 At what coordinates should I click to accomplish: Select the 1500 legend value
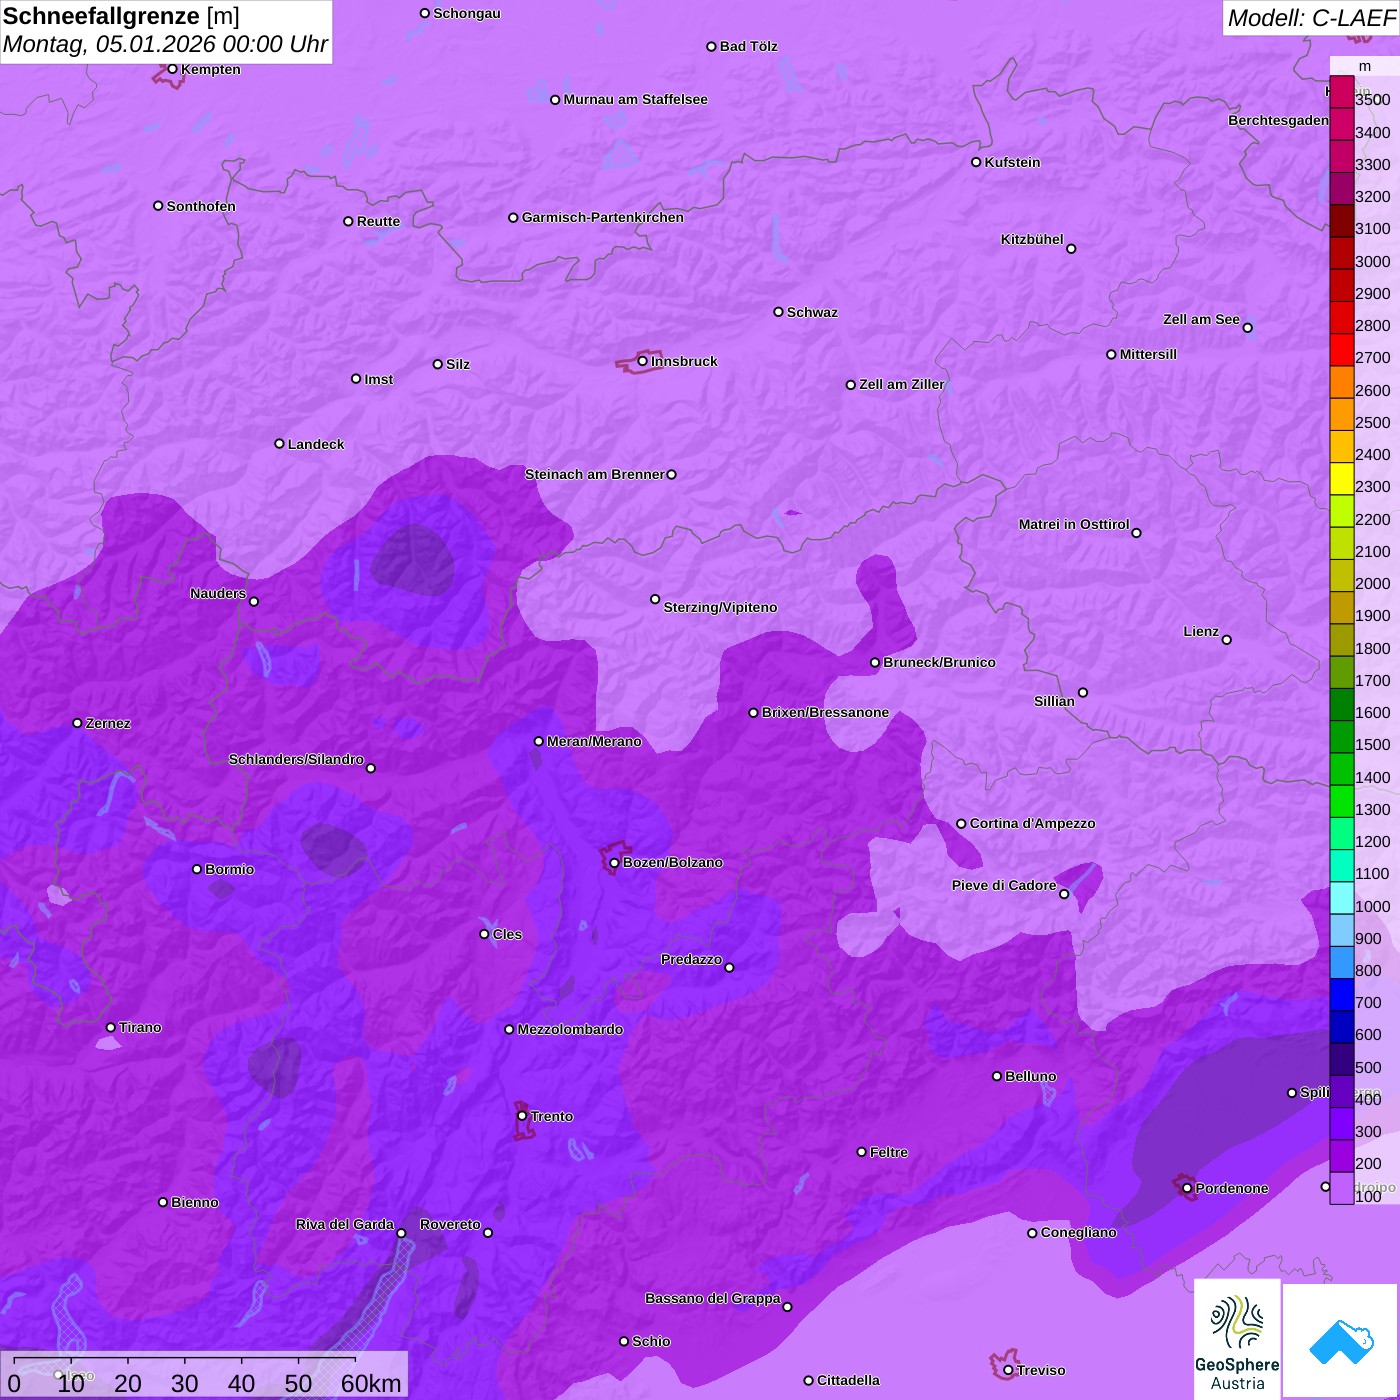click(x=1372, y=744)
